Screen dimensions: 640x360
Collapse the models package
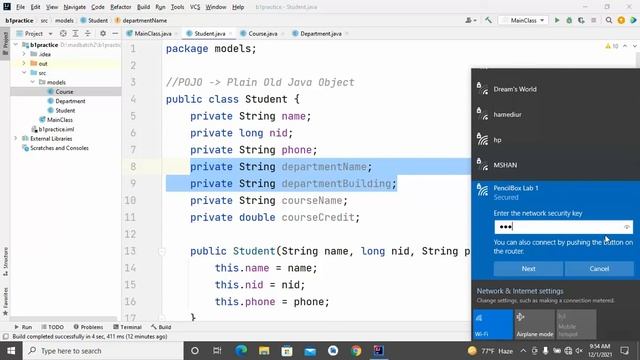33,82
